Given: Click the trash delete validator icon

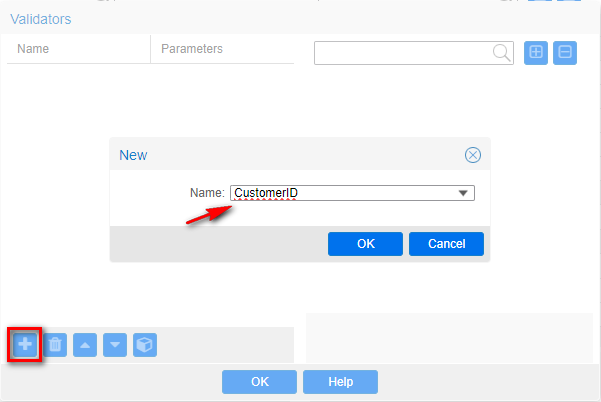Looking at the screenshot, I should [56, 345].
